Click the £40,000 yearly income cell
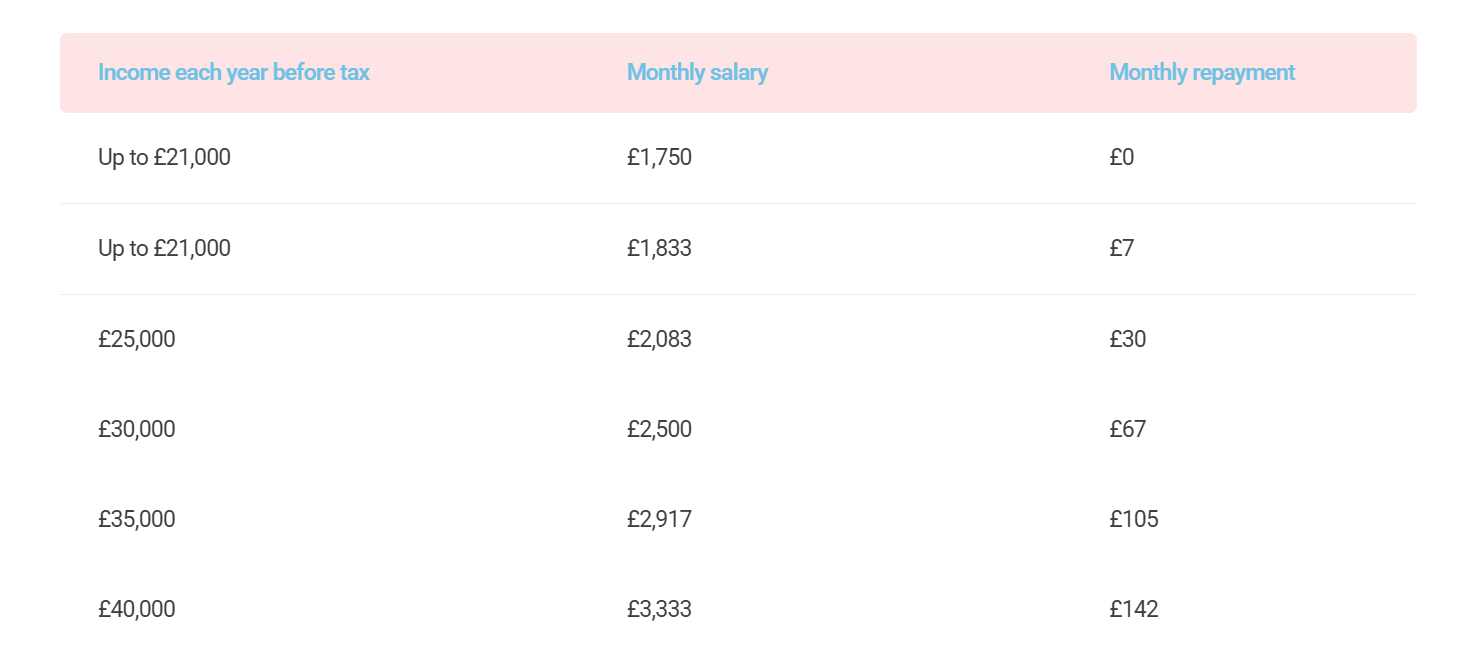Image resolution: width=1472 pixels, height=648 pixels. pos(136,609)
